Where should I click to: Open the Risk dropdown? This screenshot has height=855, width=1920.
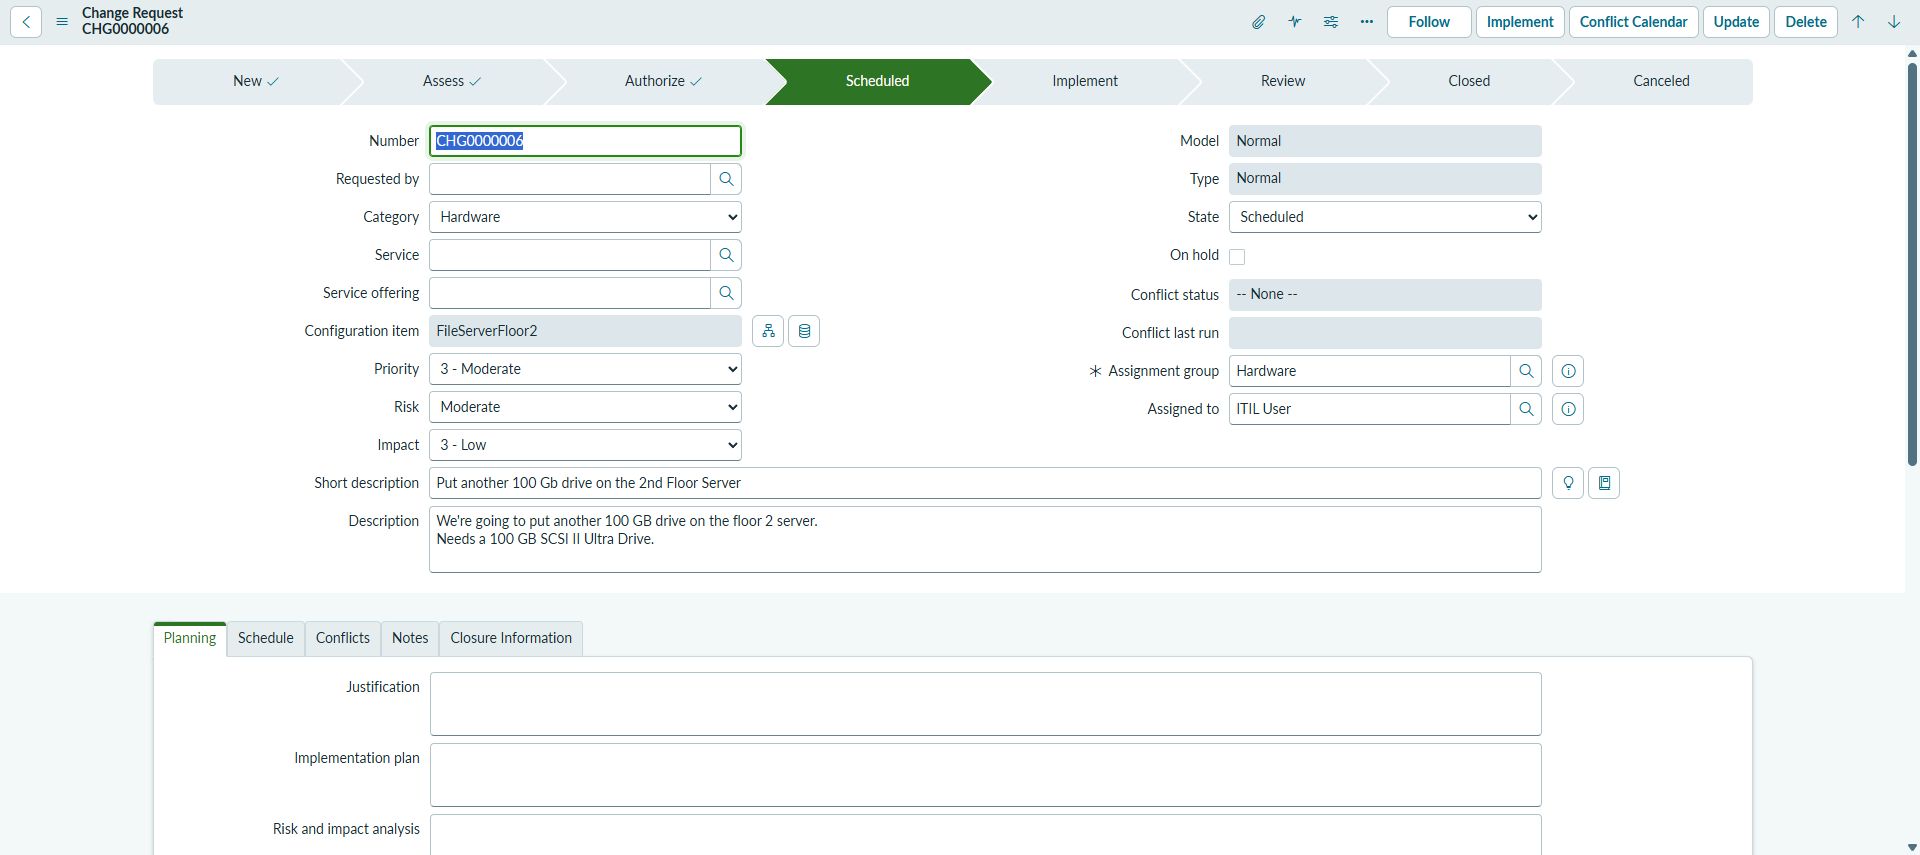[585, 407]
